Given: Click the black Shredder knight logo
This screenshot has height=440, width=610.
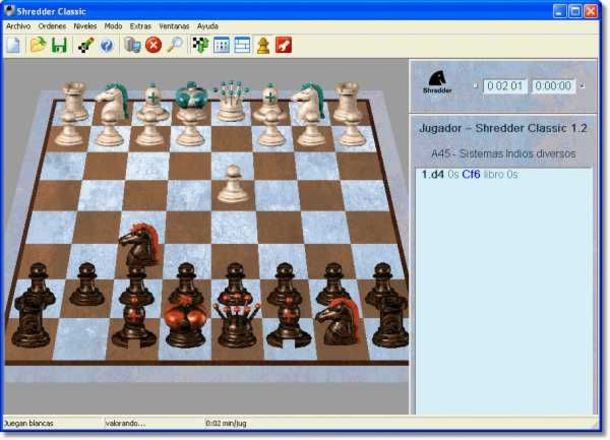Looking at the screenshot, I should pos(437,82).
